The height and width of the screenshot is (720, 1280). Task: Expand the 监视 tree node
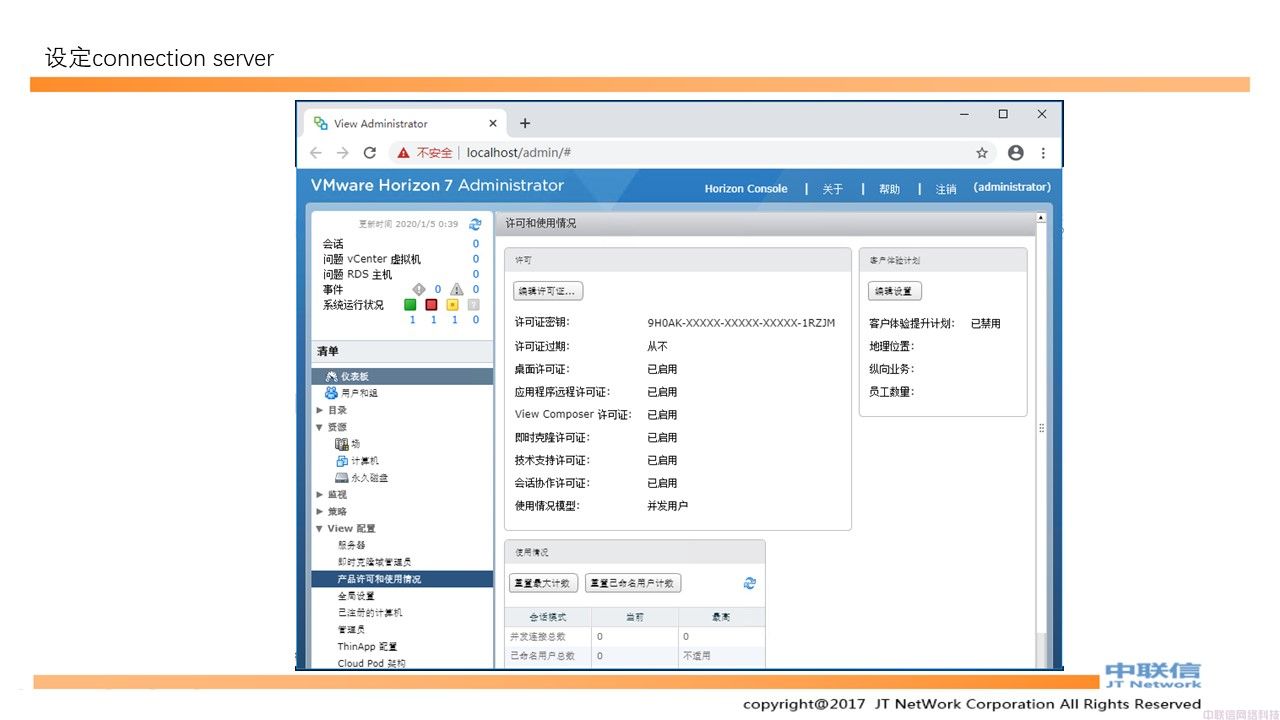click(320, 494)
